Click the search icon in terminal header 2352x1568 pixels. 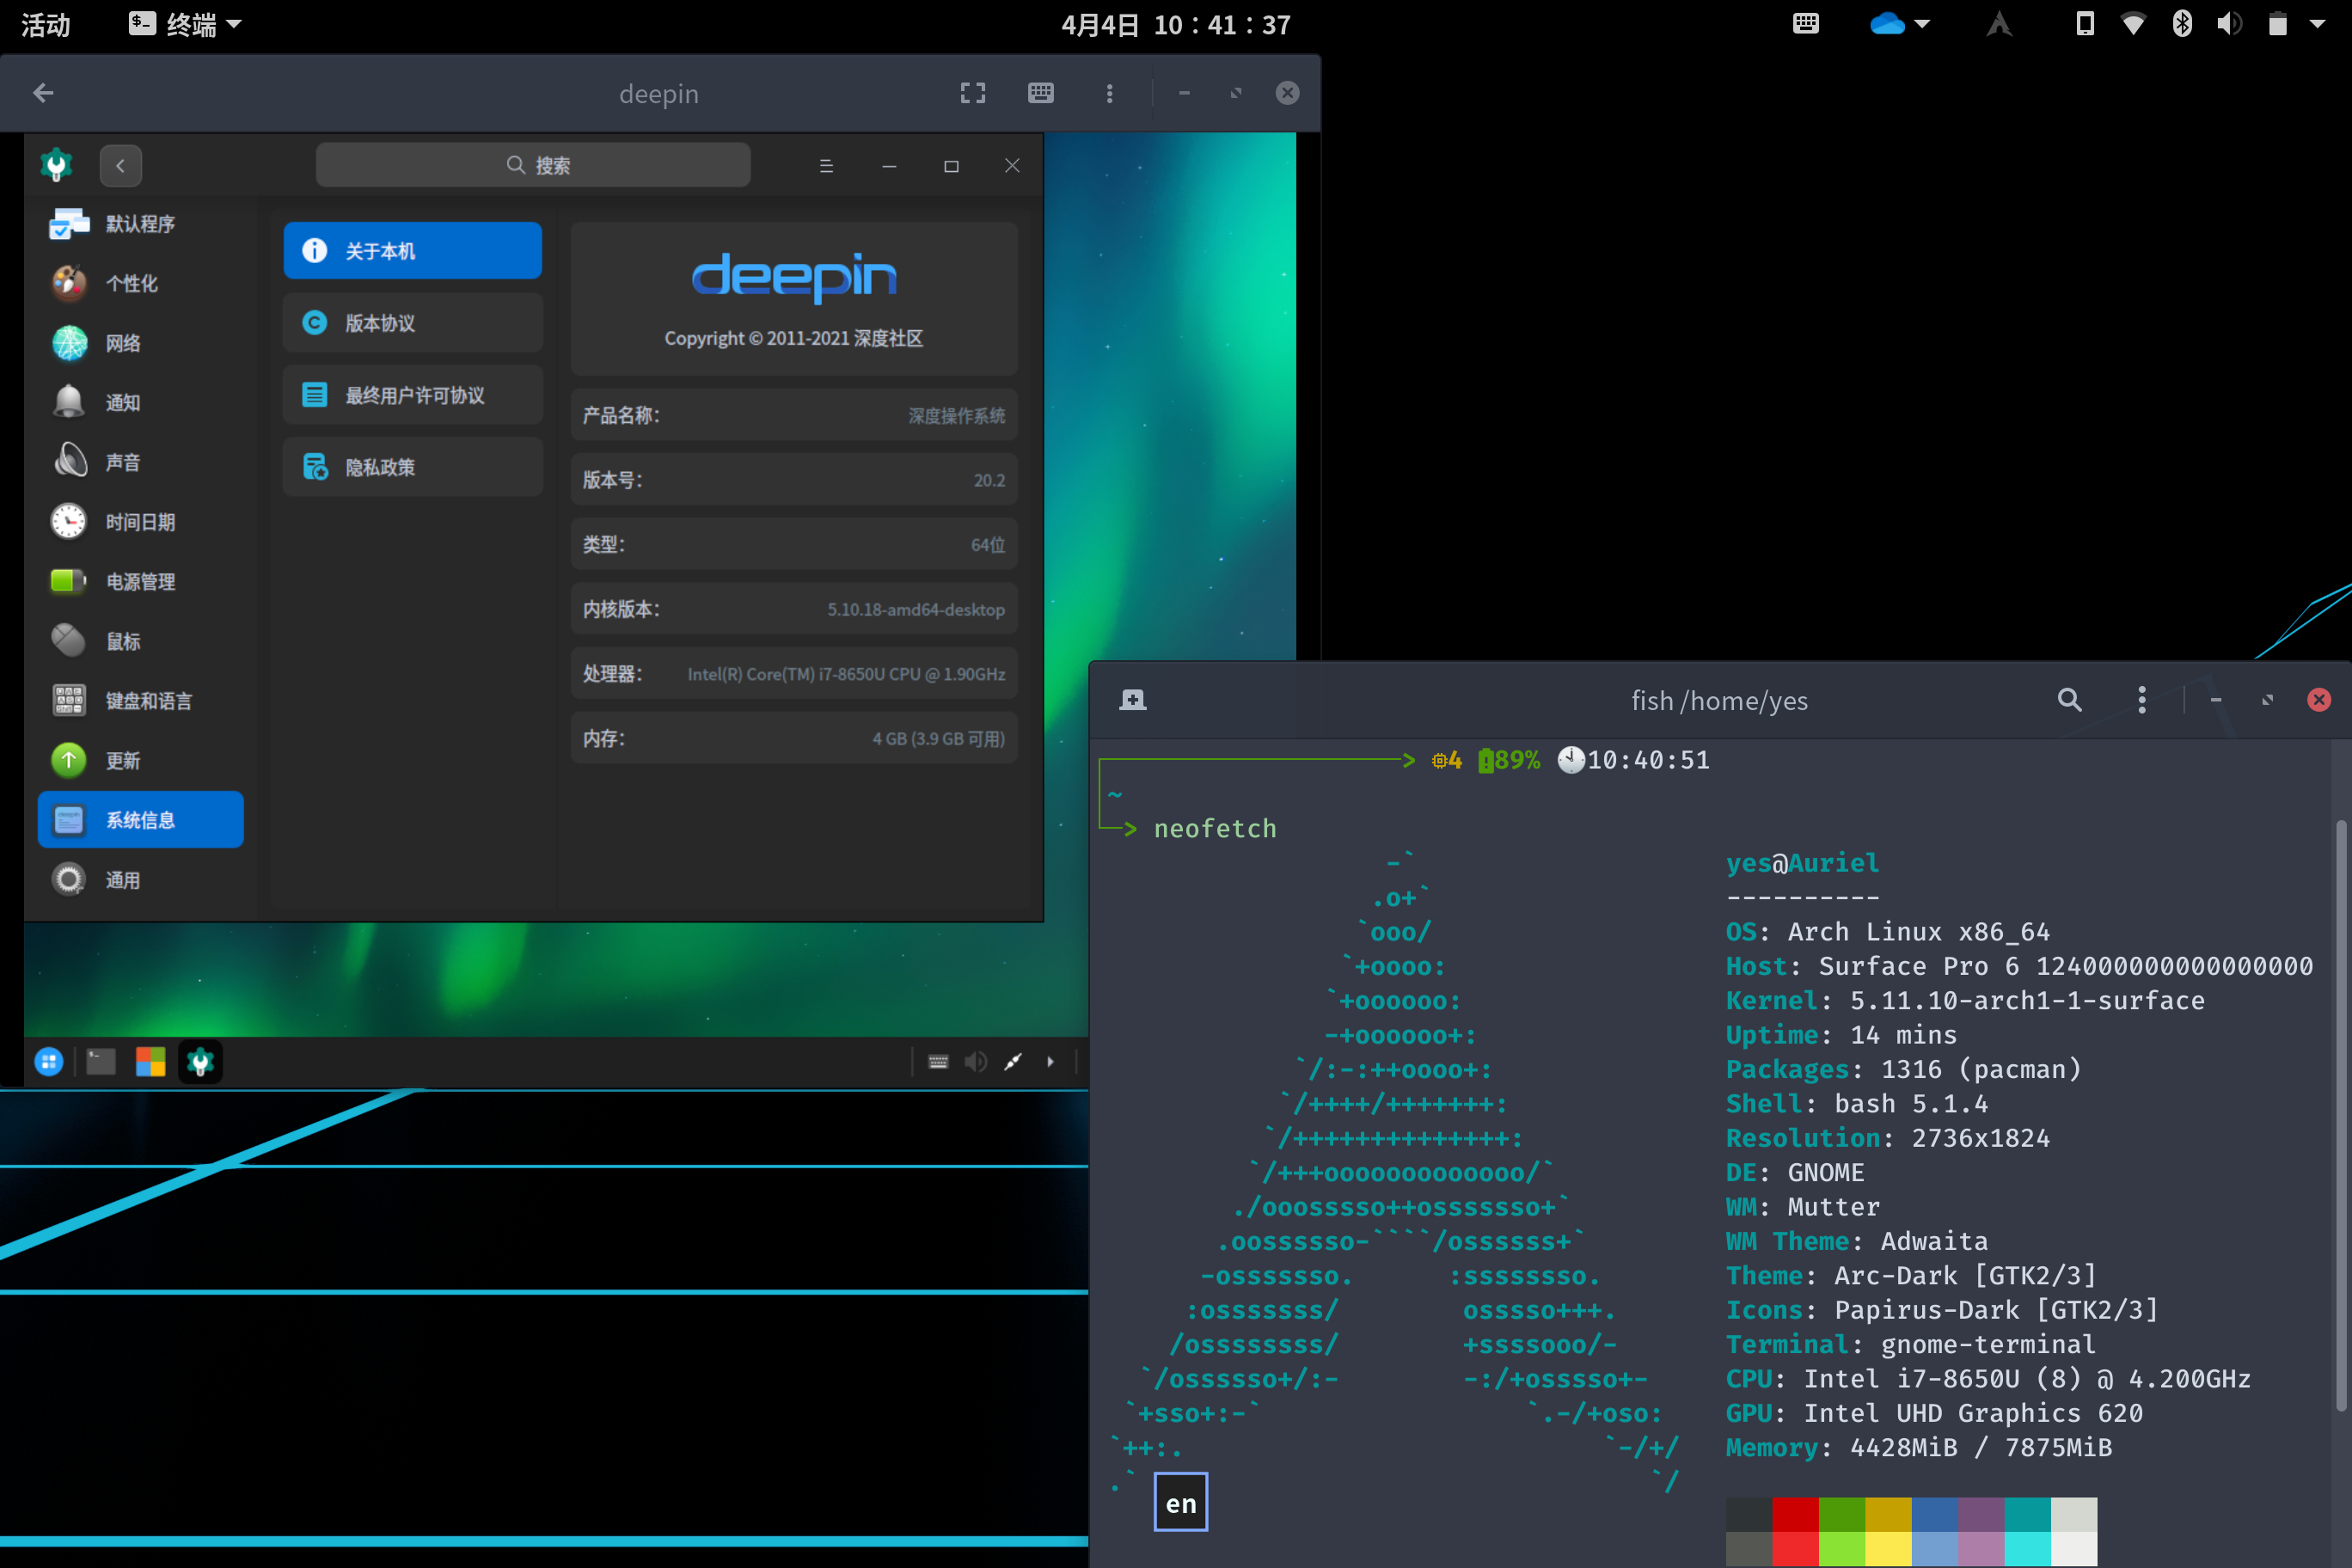pyautogui.click(x=2069, y=700)
